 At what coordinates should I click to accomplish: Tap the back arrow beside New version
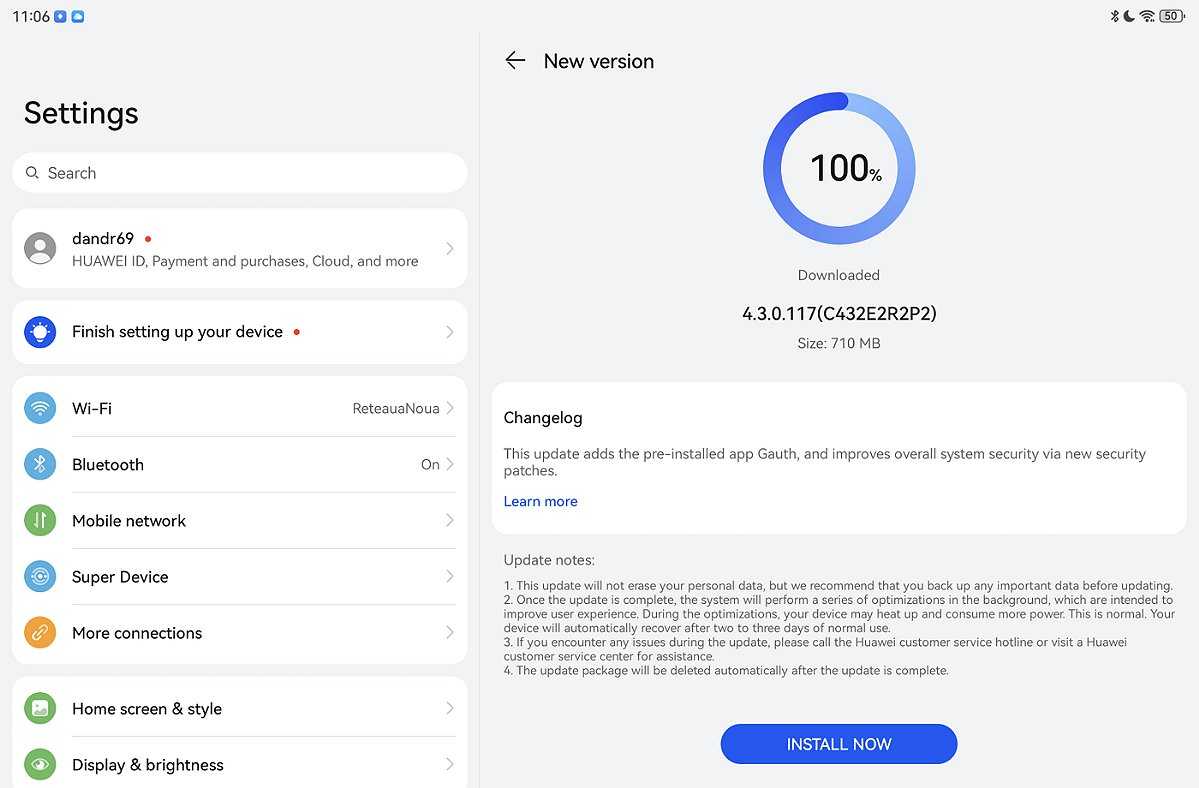(x=515, y=60)
